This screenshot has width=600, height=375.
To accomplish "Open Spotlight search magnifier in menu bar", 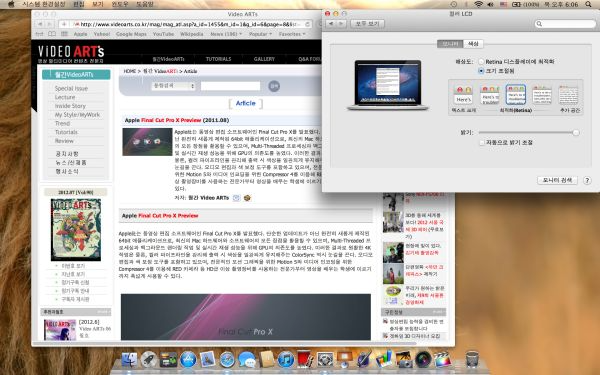I will [x=588, y=4].
